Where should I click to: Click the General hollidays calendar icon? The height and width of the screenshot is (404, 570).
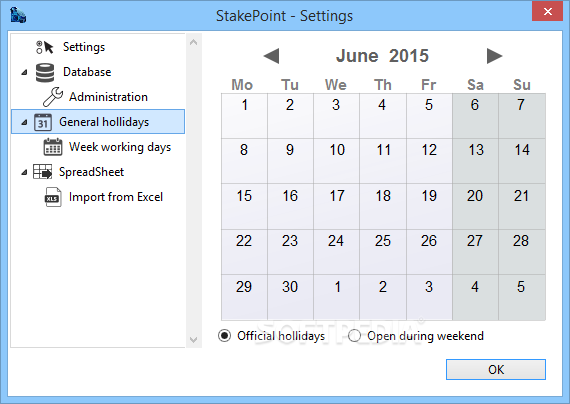[x=43, y=122]
